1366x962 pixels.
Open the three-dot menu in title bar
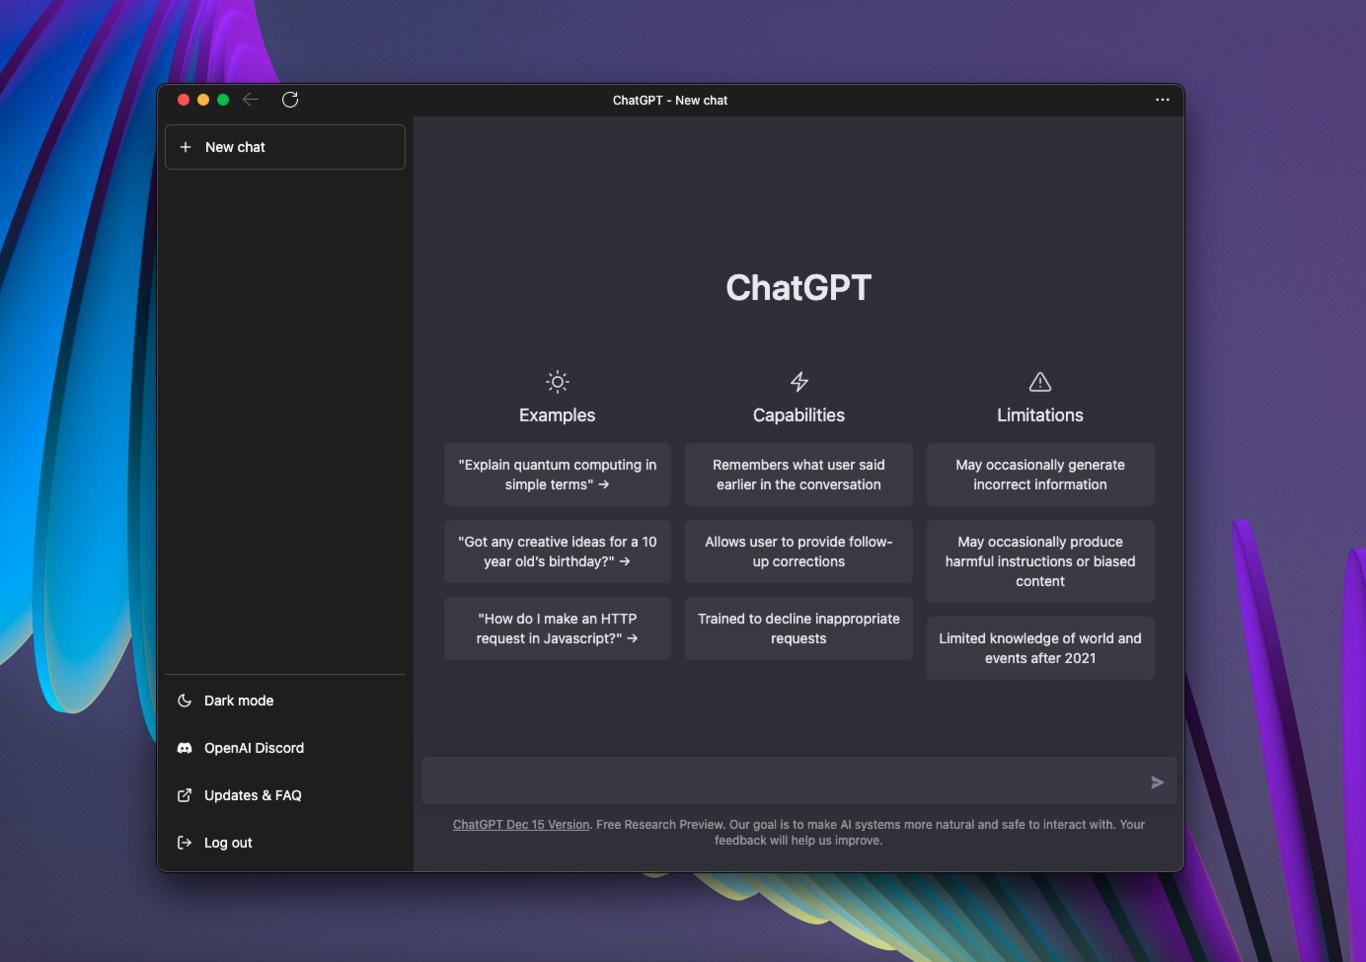1162,100
